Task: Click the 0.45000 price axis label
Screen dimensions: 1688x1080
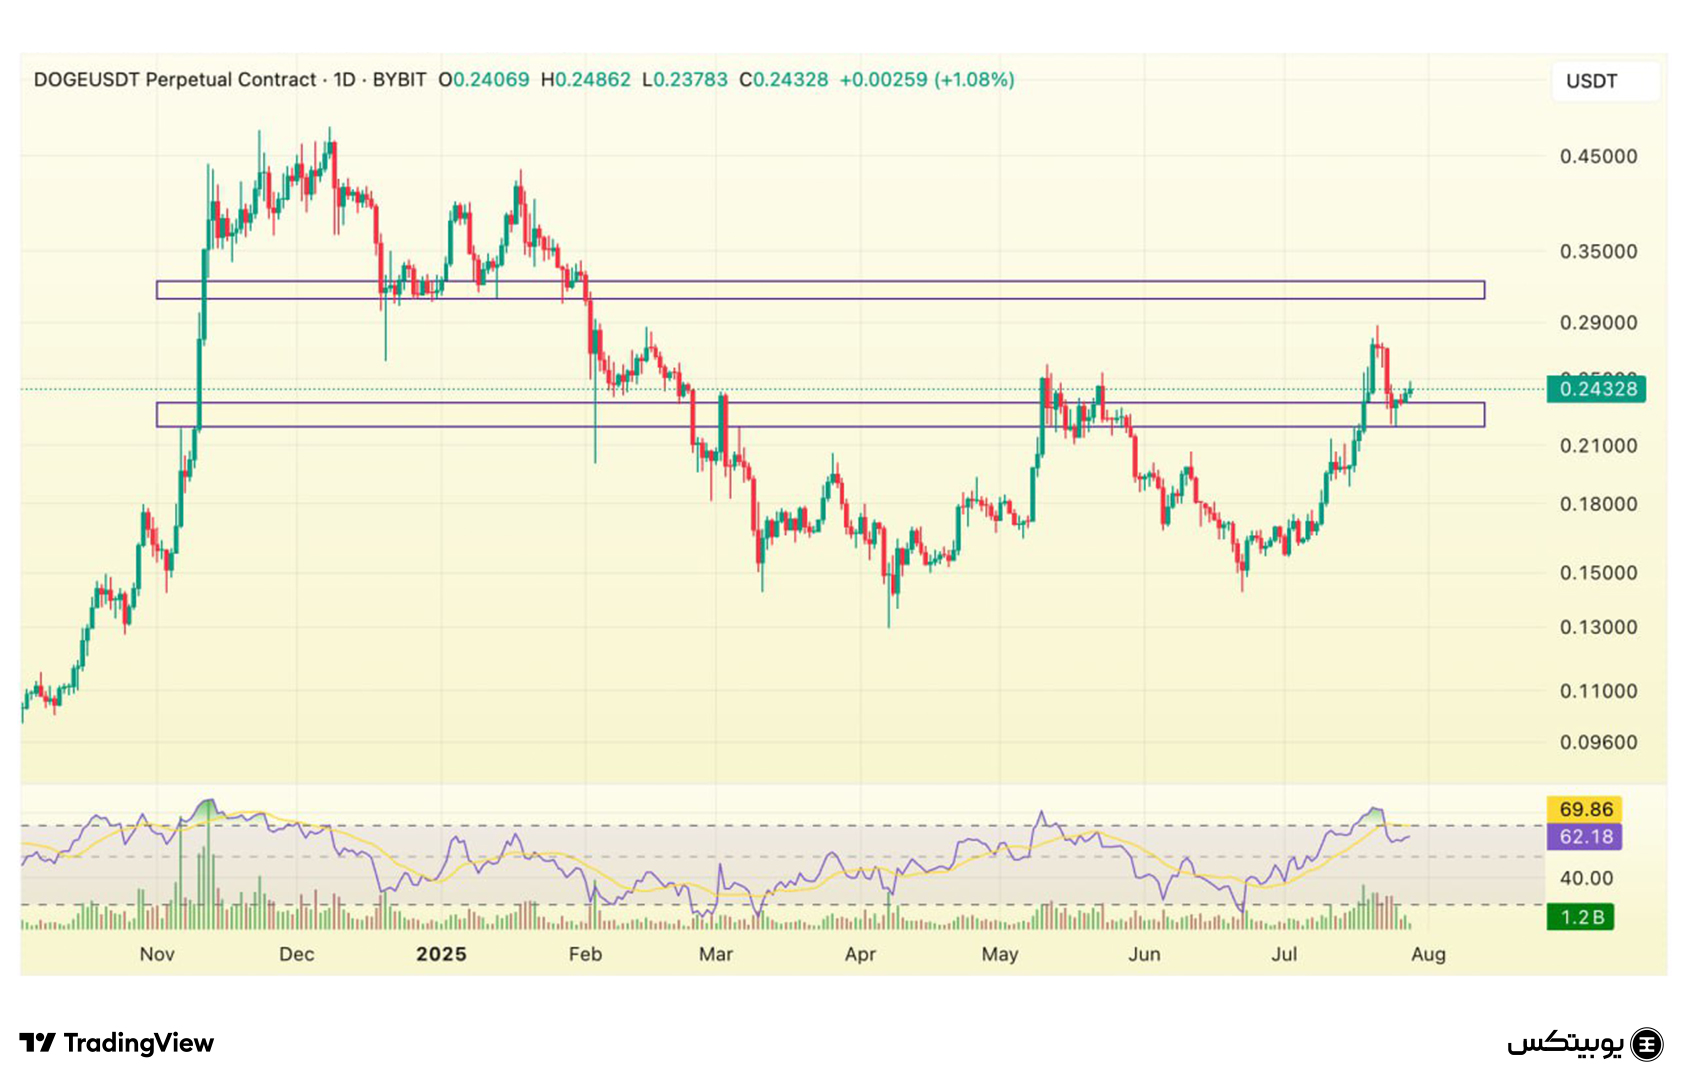Action: [x=1598, y=157]
